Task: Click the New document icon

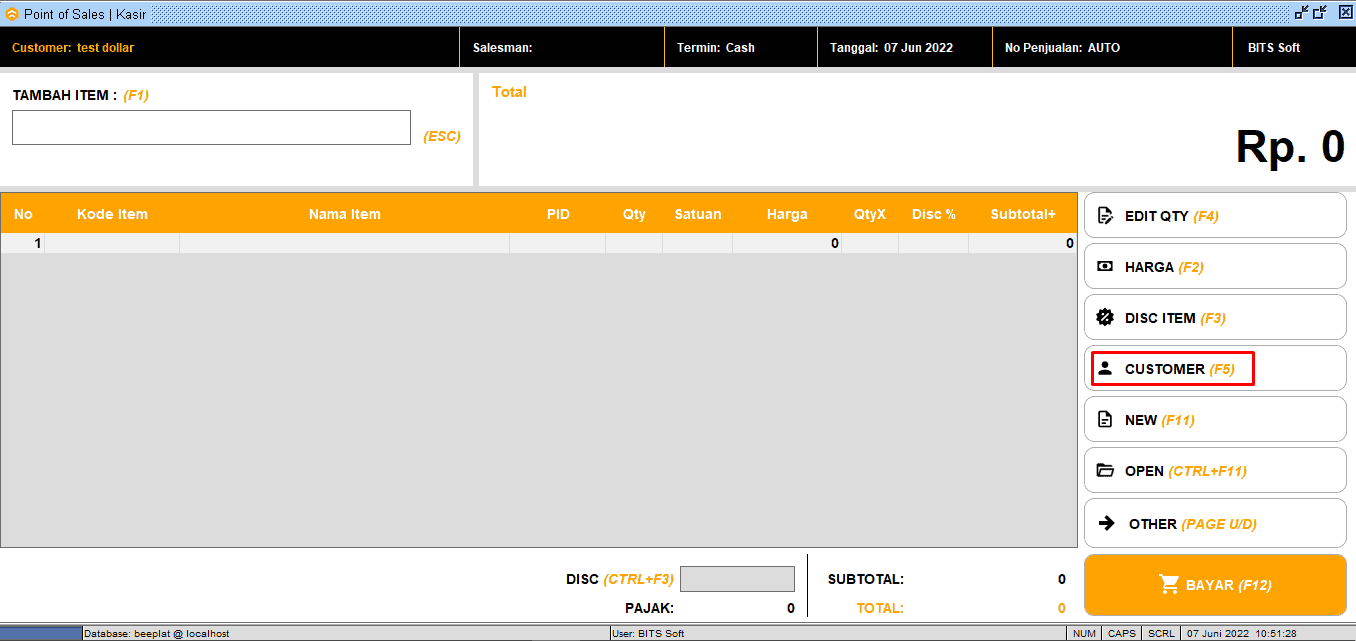Action: 1105,420
